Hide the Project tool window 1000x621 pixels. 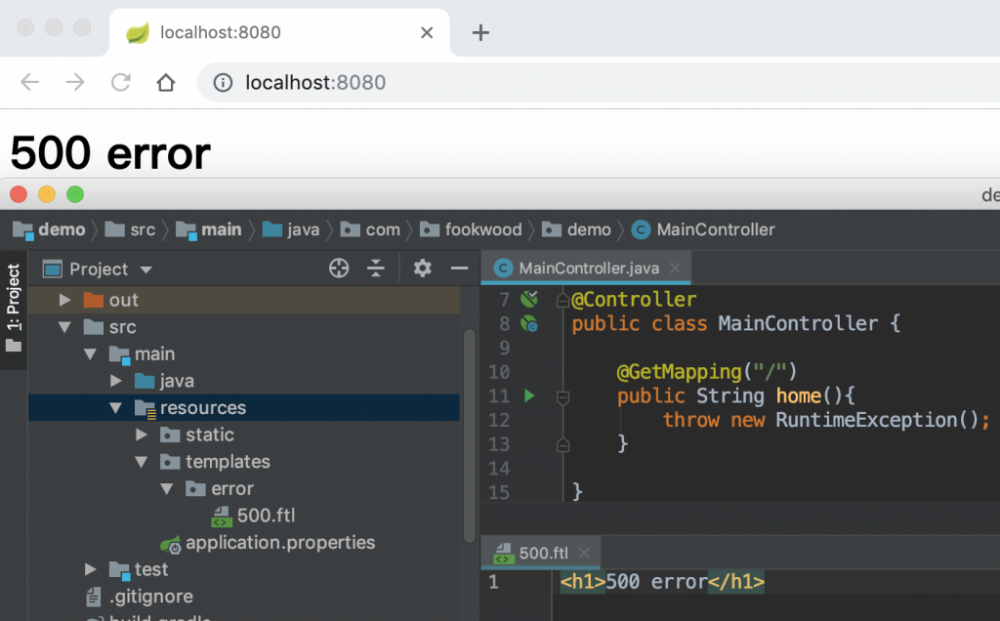(x=459, y=268)
